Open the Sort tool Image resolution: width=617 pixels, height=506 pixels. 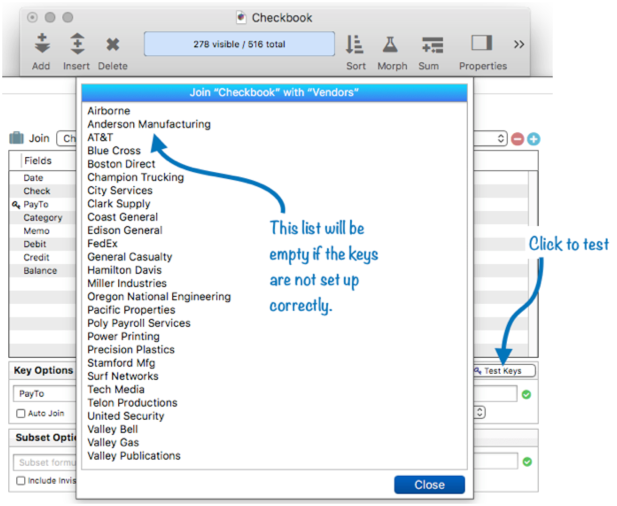pyautogui.click(x=355, y=44)
